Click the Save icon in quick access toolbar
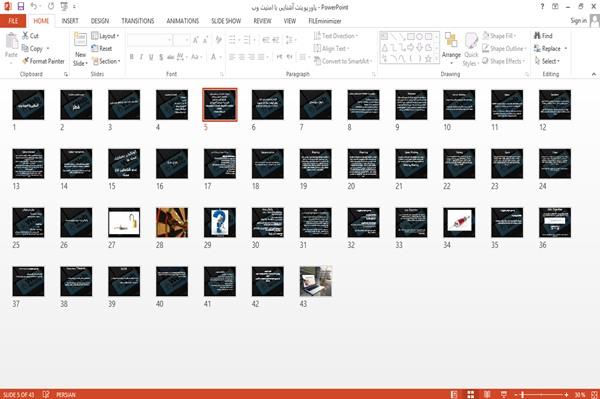This screenshot has width=600, height=399. [x=21, y=6]
